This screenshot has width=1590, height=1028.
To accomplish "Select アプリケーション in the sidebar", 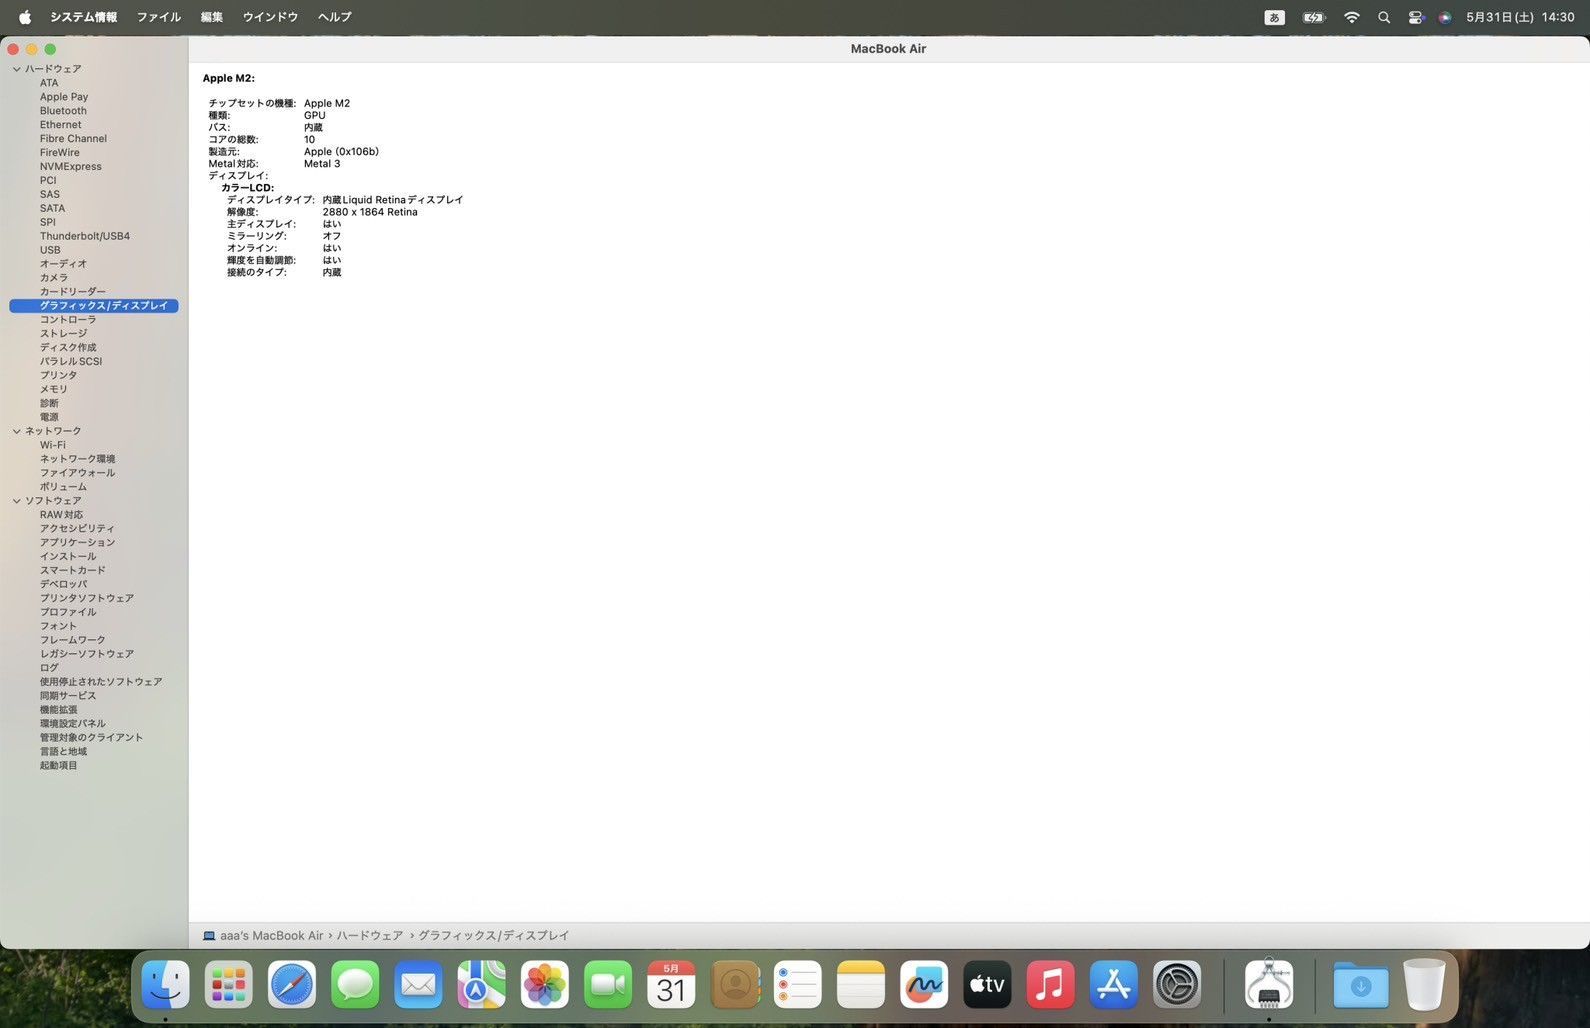I will tap(77, 542).
